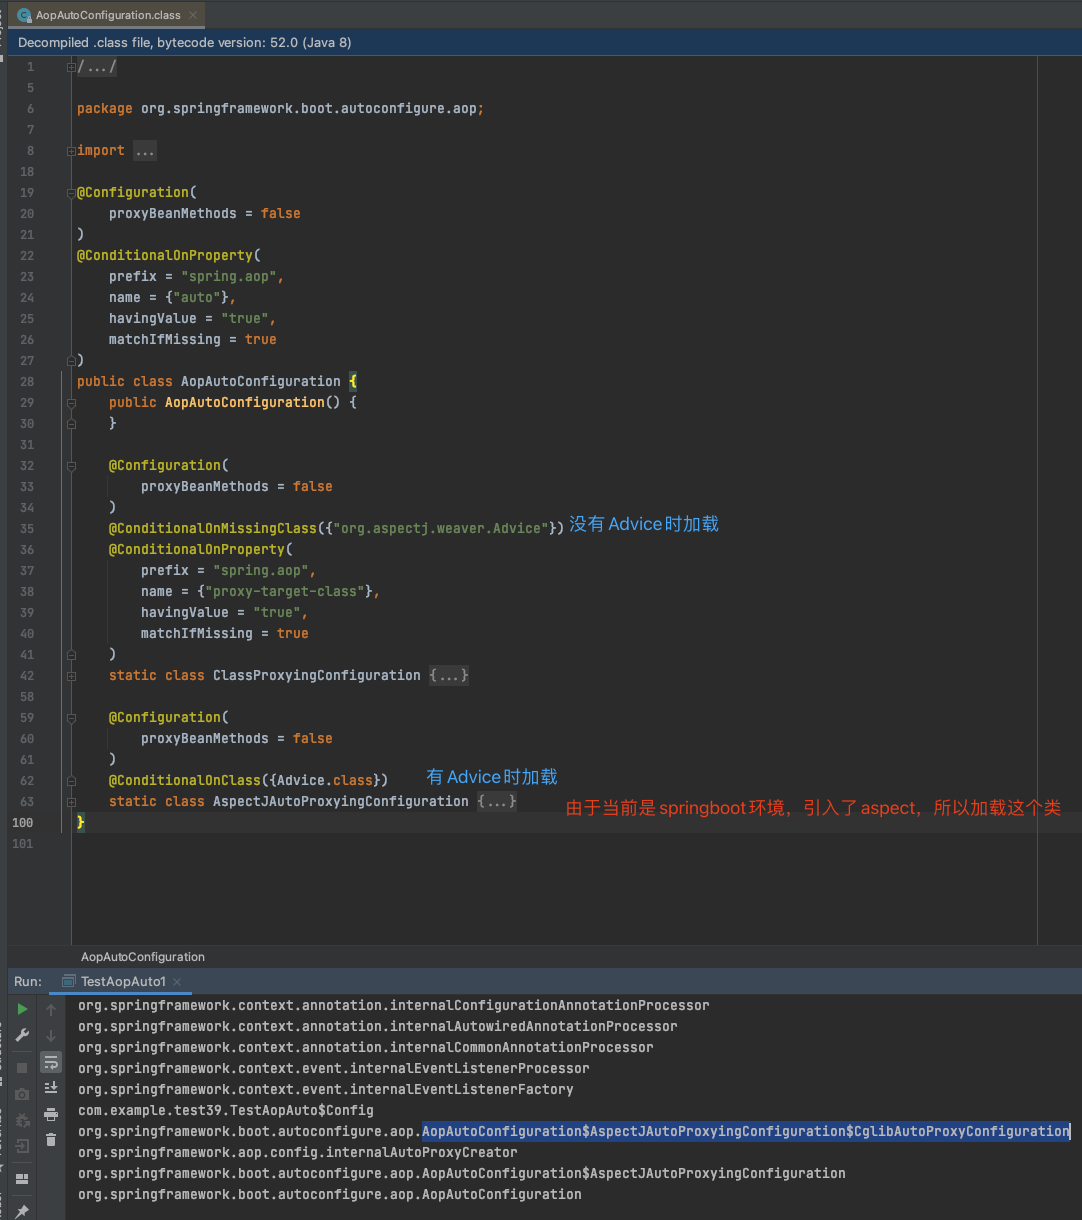Image resolution: width=1082 pixels, height=1220 pixels.
Task: Click @ConditionalOnClass({Advice.class}) on line 62
Action: coord(249,781)
